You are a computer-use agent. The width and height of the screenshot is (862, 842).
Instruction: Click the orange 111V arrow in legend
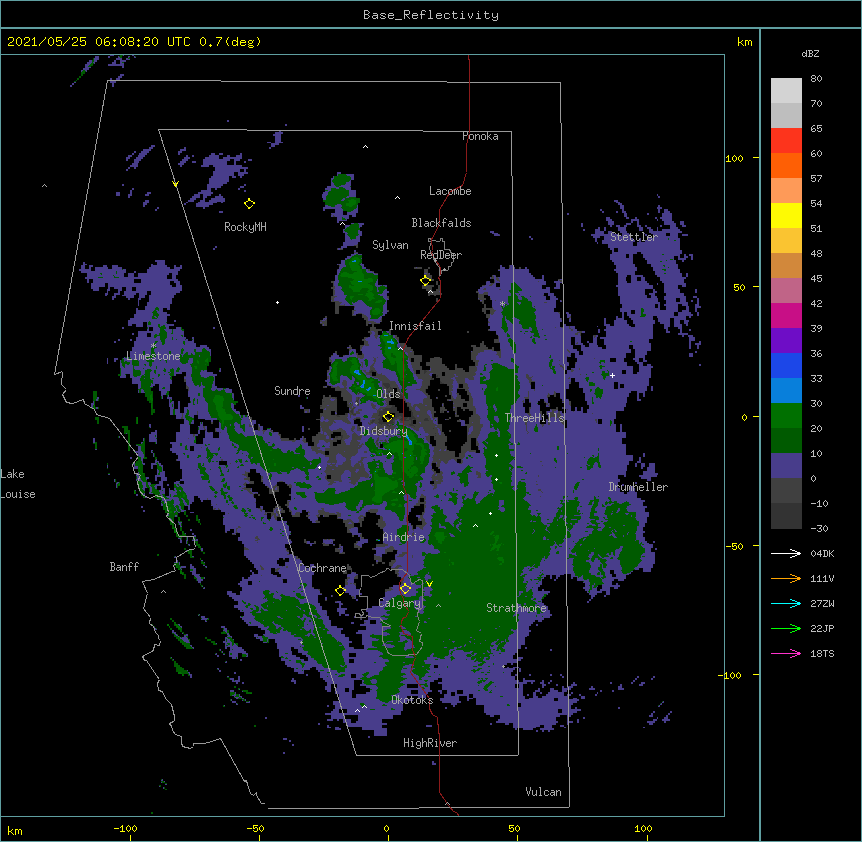786,578
